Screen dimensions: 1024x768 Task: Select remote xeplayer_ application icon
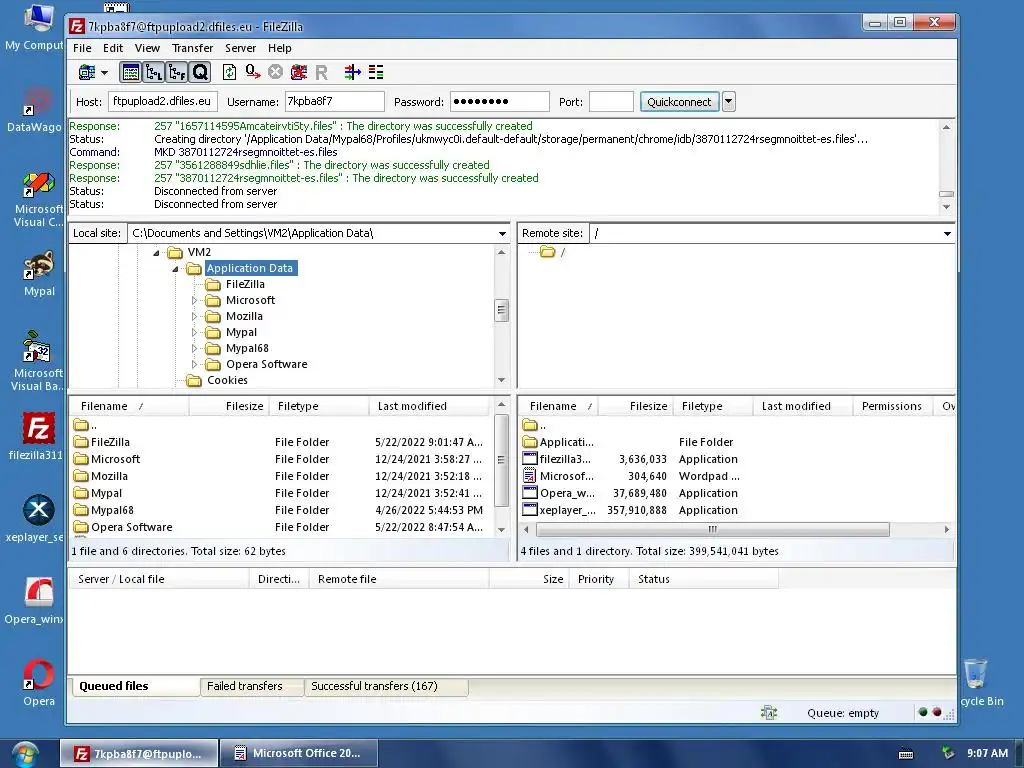[530, 510]
